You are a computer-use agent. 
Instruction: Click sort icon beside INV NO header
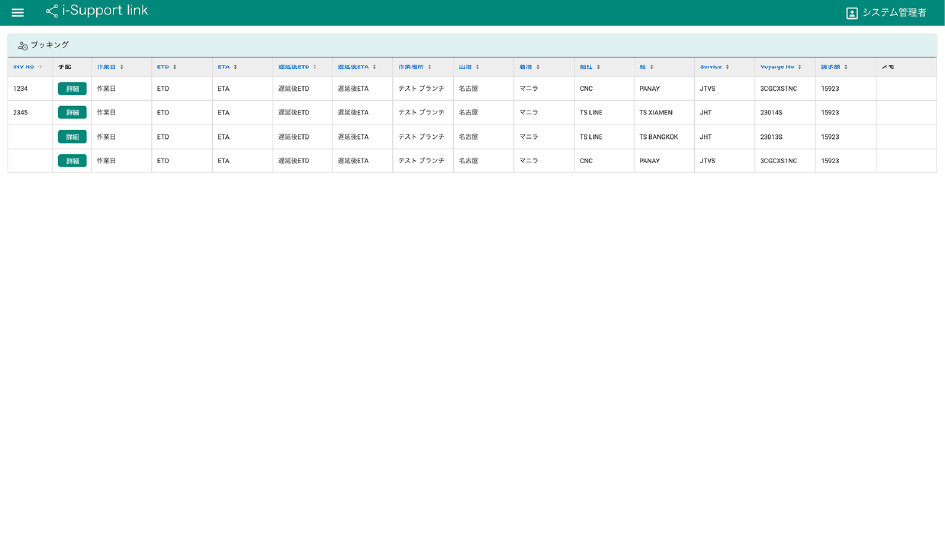click(x=40, y=67)
